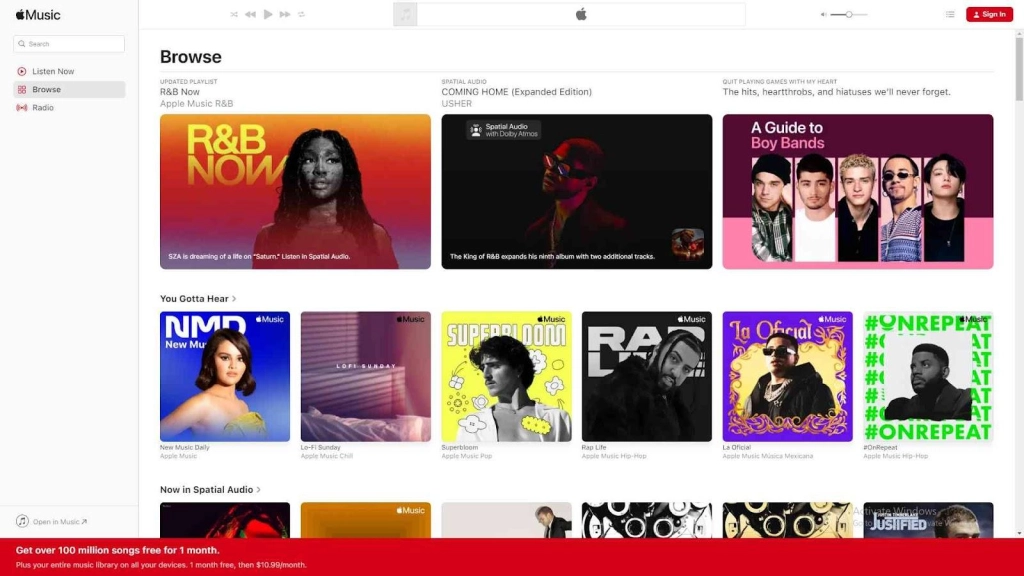Click the small album cover on Usher banner
This screenshot has height=576, width=1024.
coord(688,244)
